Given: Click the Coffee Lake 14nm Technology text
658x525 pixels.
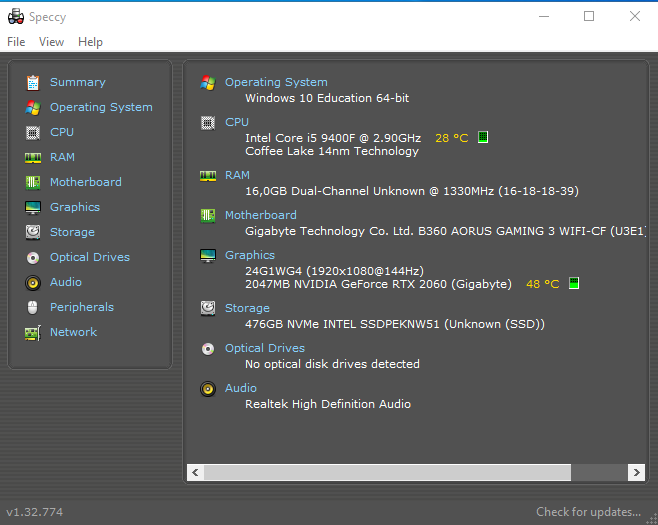Looking at the screenshot, I should [332, 151].
